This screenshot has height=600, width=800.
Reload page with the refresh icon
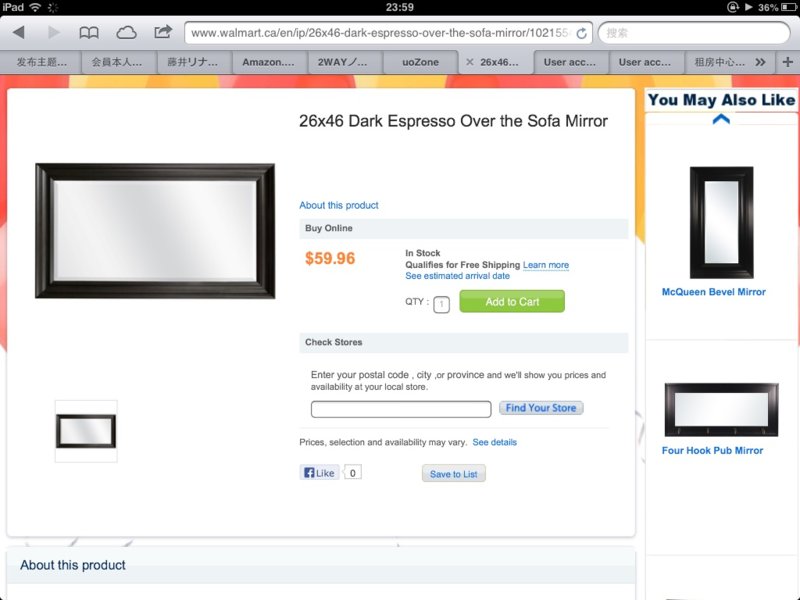point(581,34)
